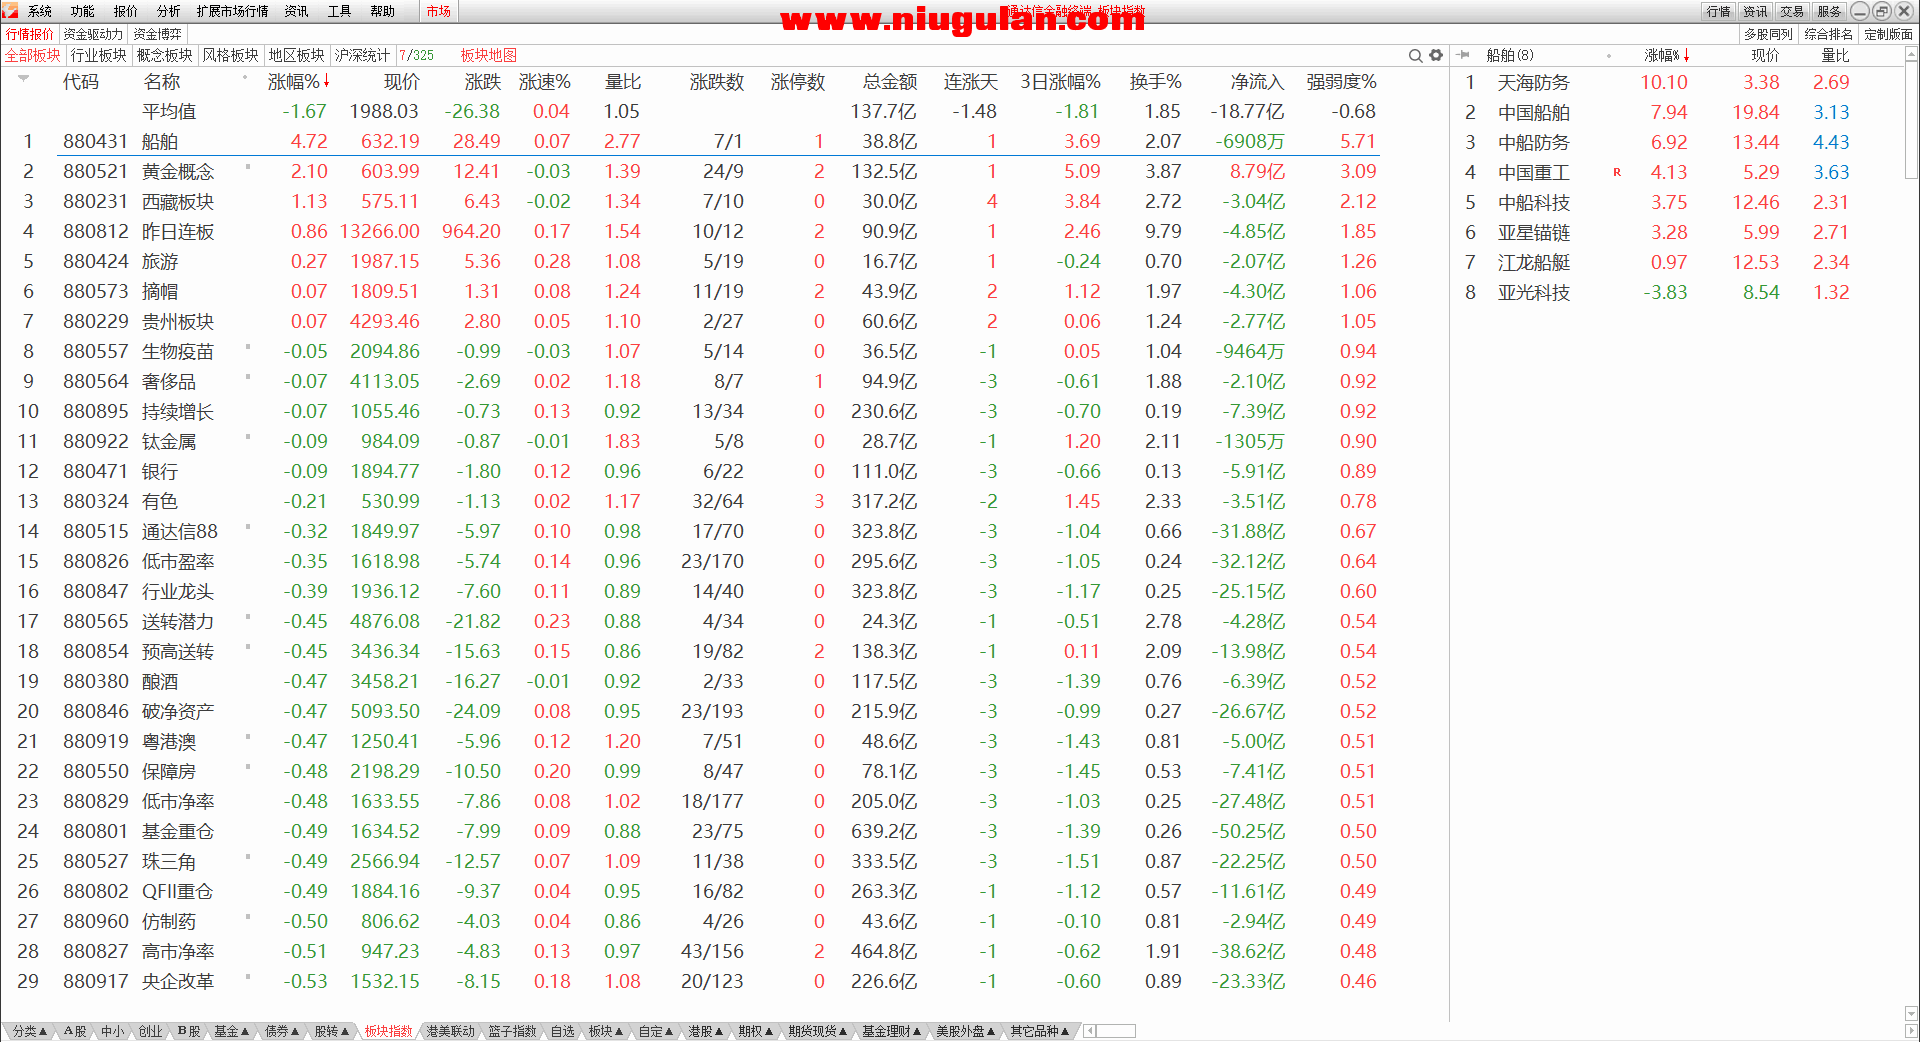Image resolution: width=1920 pixels, height=1042 pixels.
Task: Open the 板块地图 link
Action: click(x=489, y=55)
